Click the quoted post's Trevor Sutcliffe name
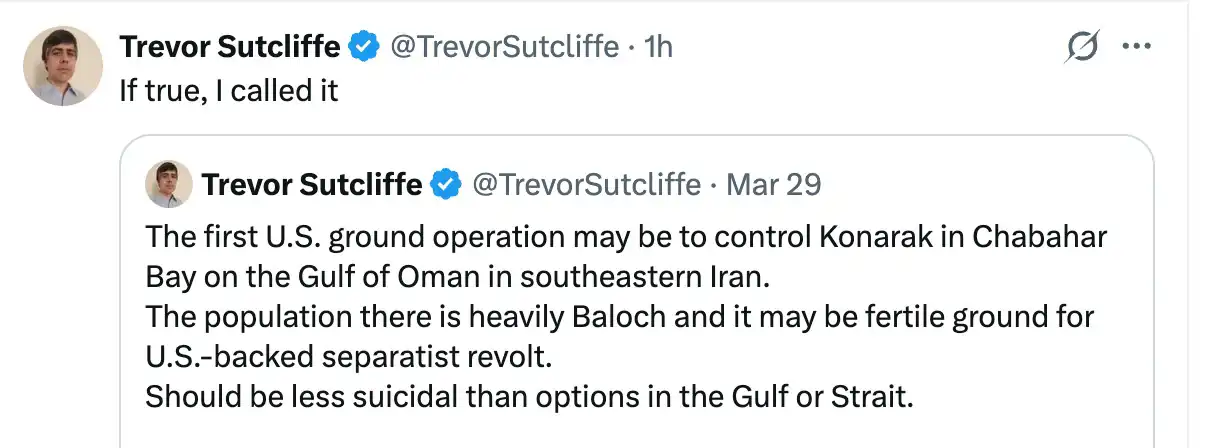This screenshot has height=448, width=1206. (311, 185)
